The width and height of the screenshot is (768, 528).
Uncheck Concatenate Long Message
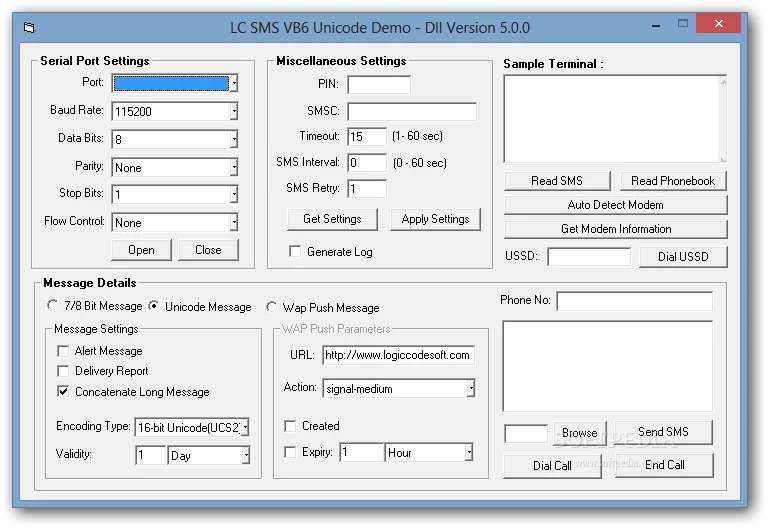pos(63,391)
